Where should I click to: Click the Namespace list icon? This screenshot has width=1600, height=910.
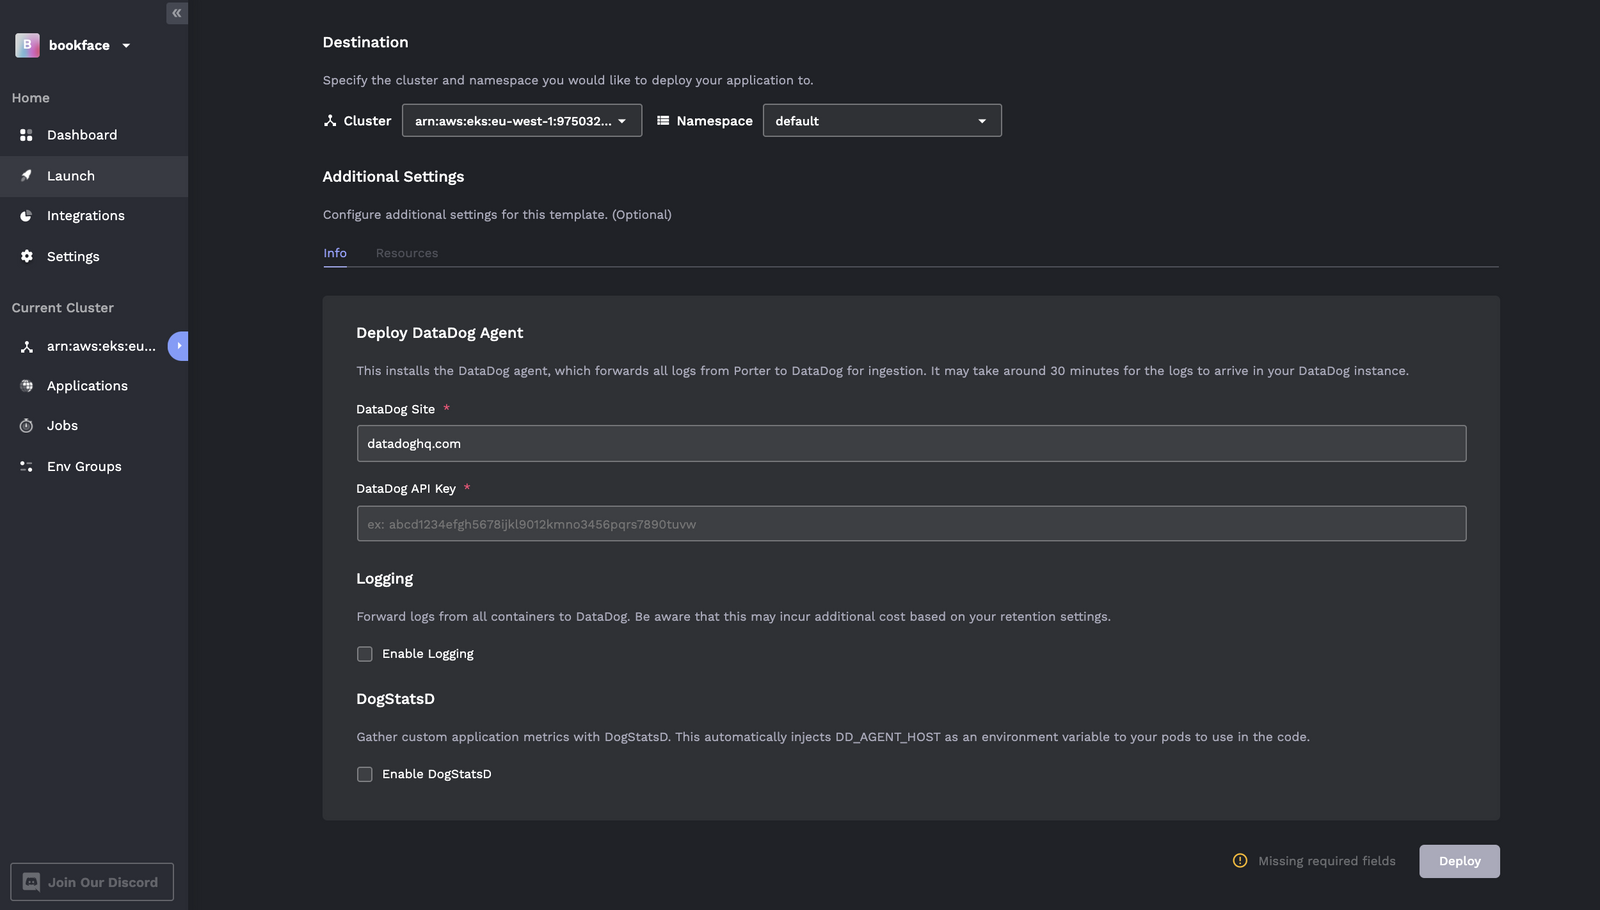point(663,121)
